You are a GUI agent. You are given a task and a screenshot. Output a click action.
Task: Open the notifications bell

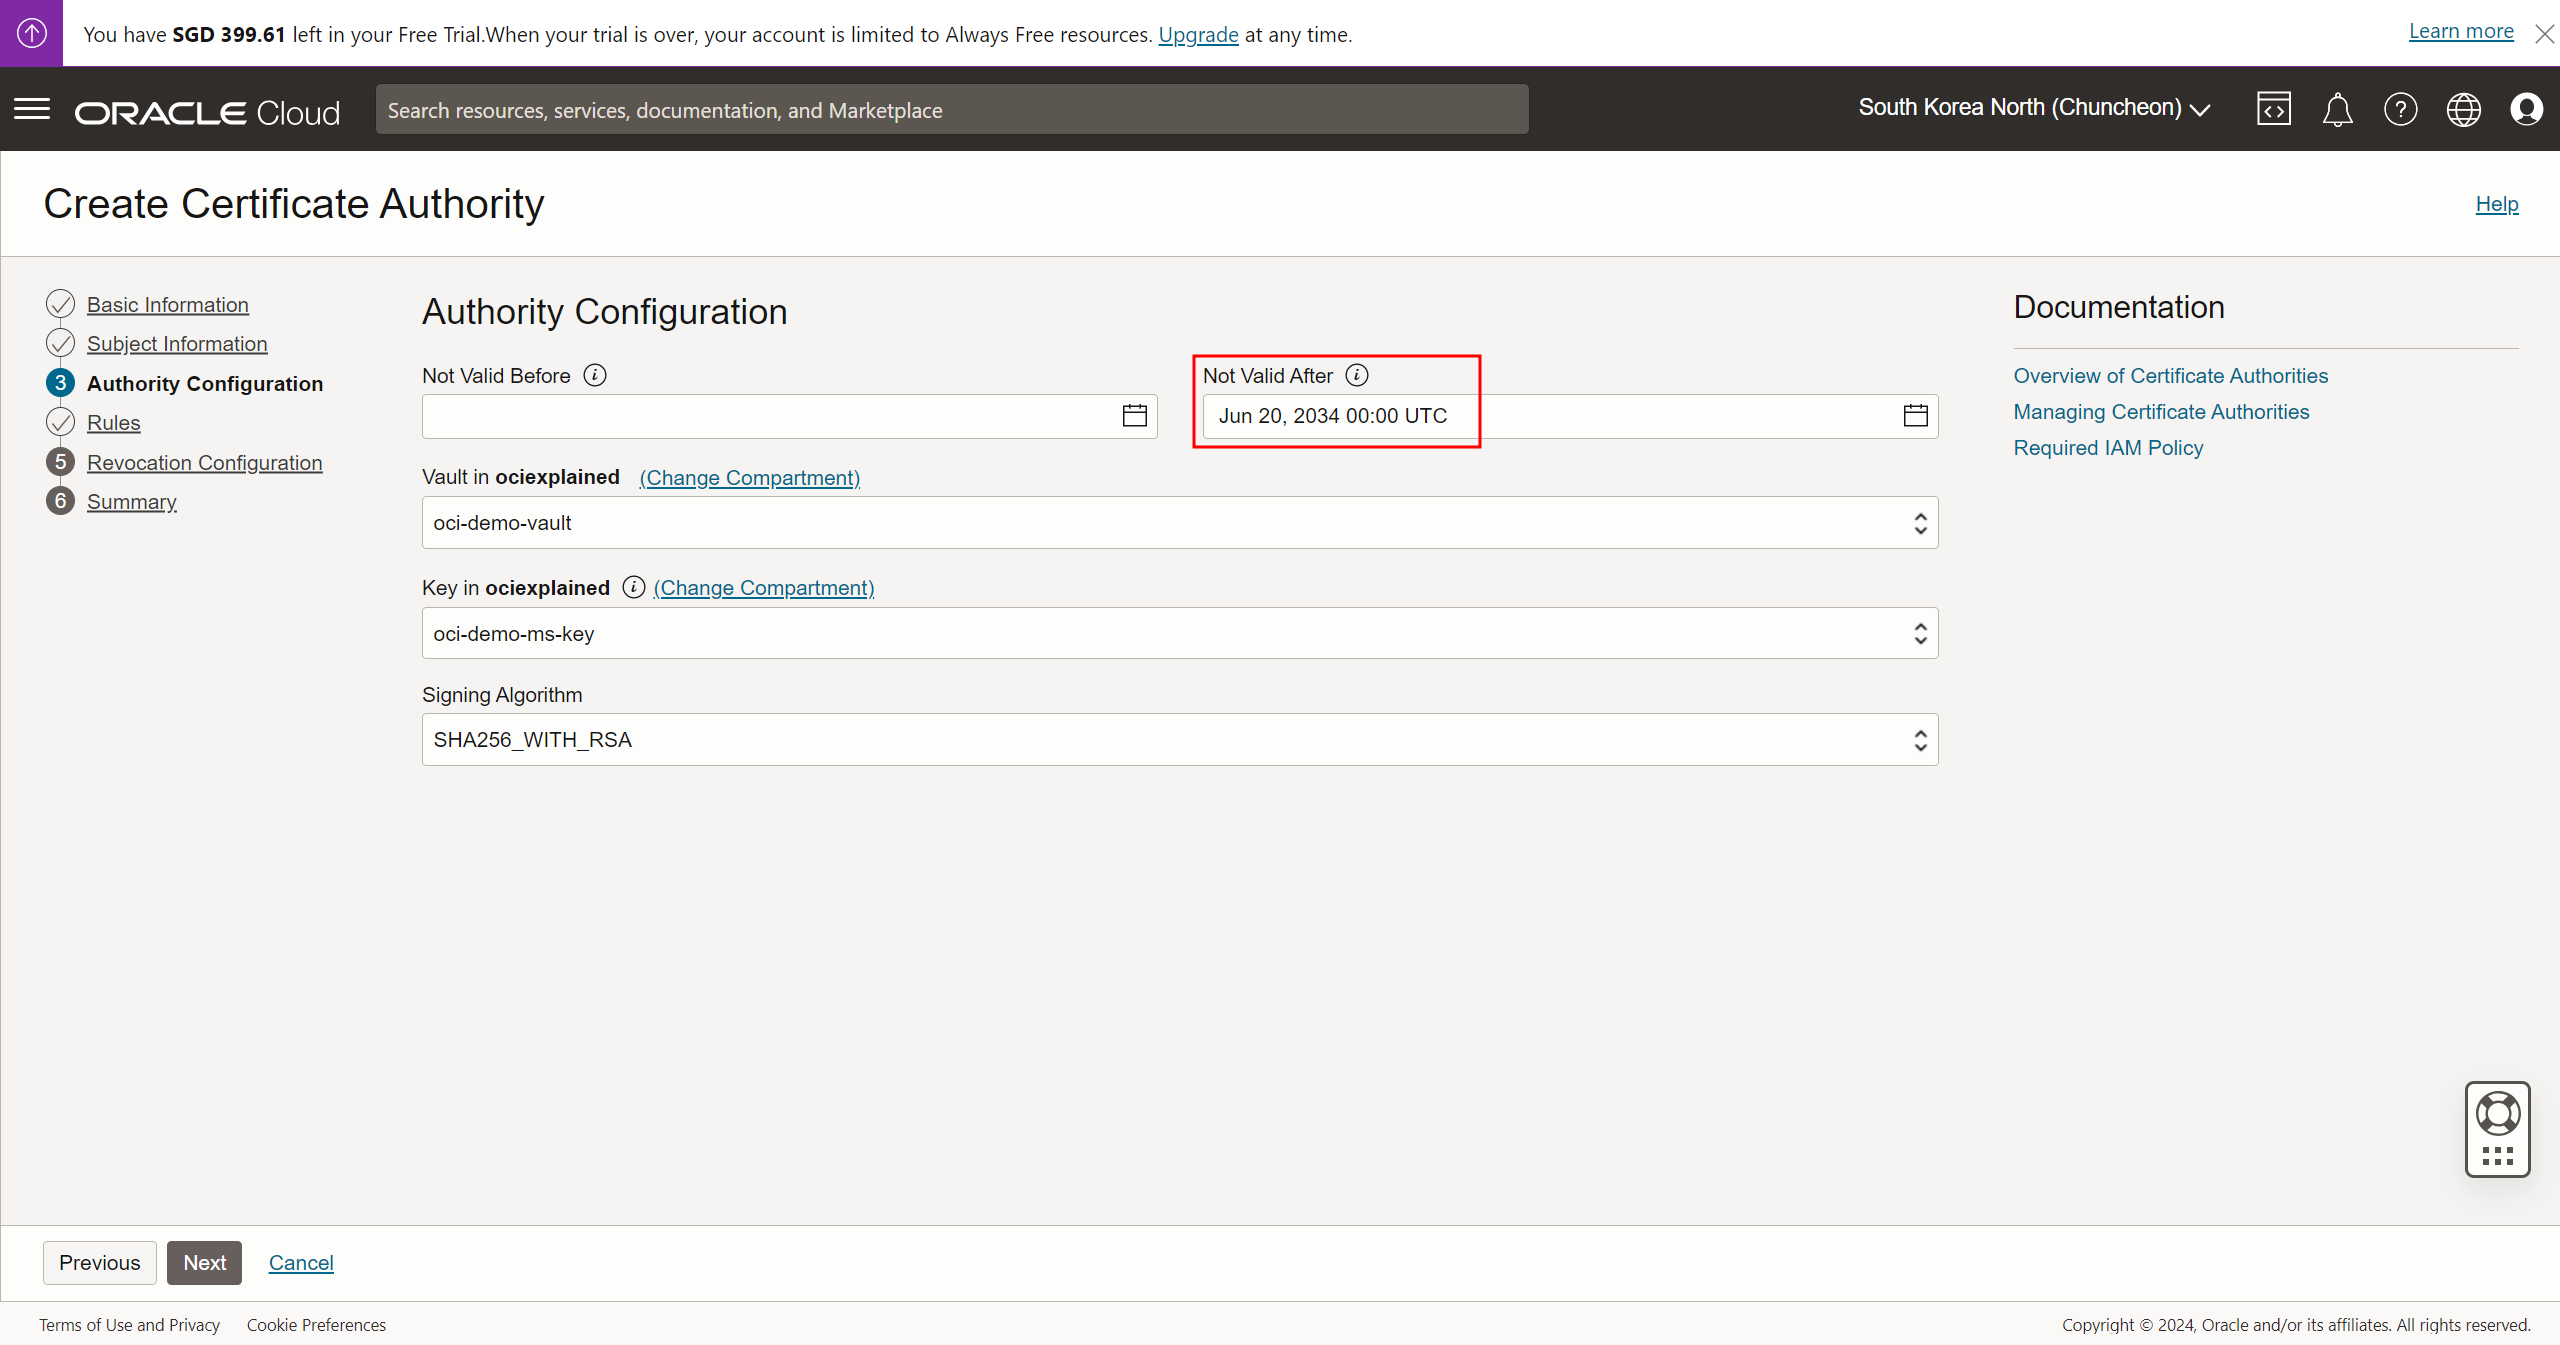pyautogui.click(x=2337, y=109)
